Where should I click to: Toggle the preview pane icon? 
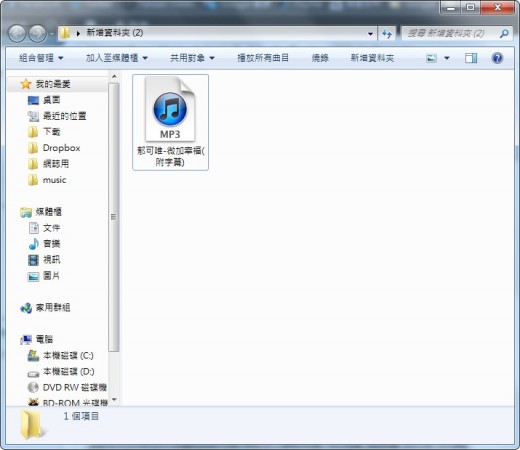[471, 58]
